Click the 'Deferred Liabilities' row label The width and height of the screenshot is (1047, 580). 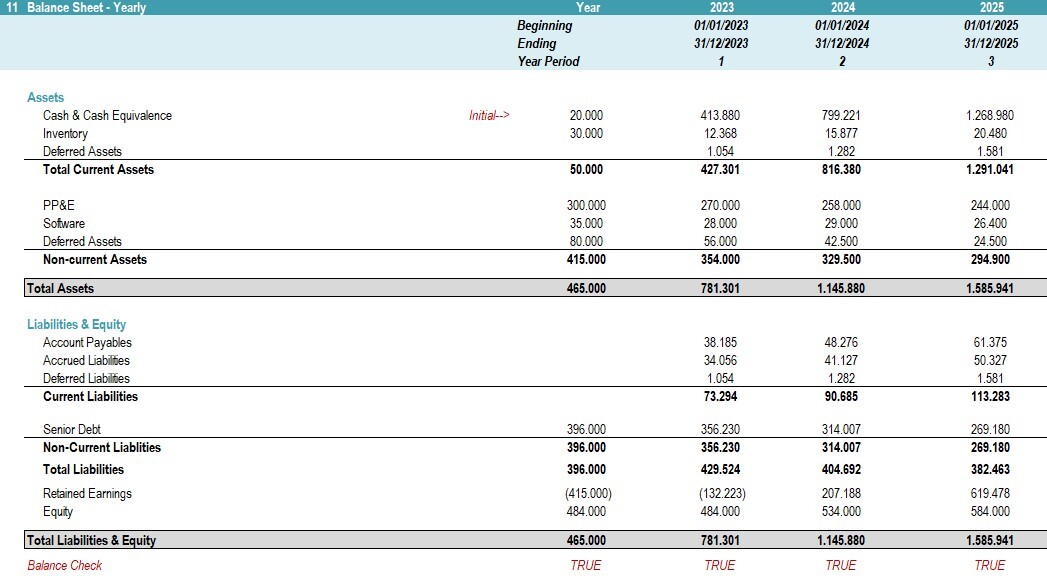coord(86,378)
